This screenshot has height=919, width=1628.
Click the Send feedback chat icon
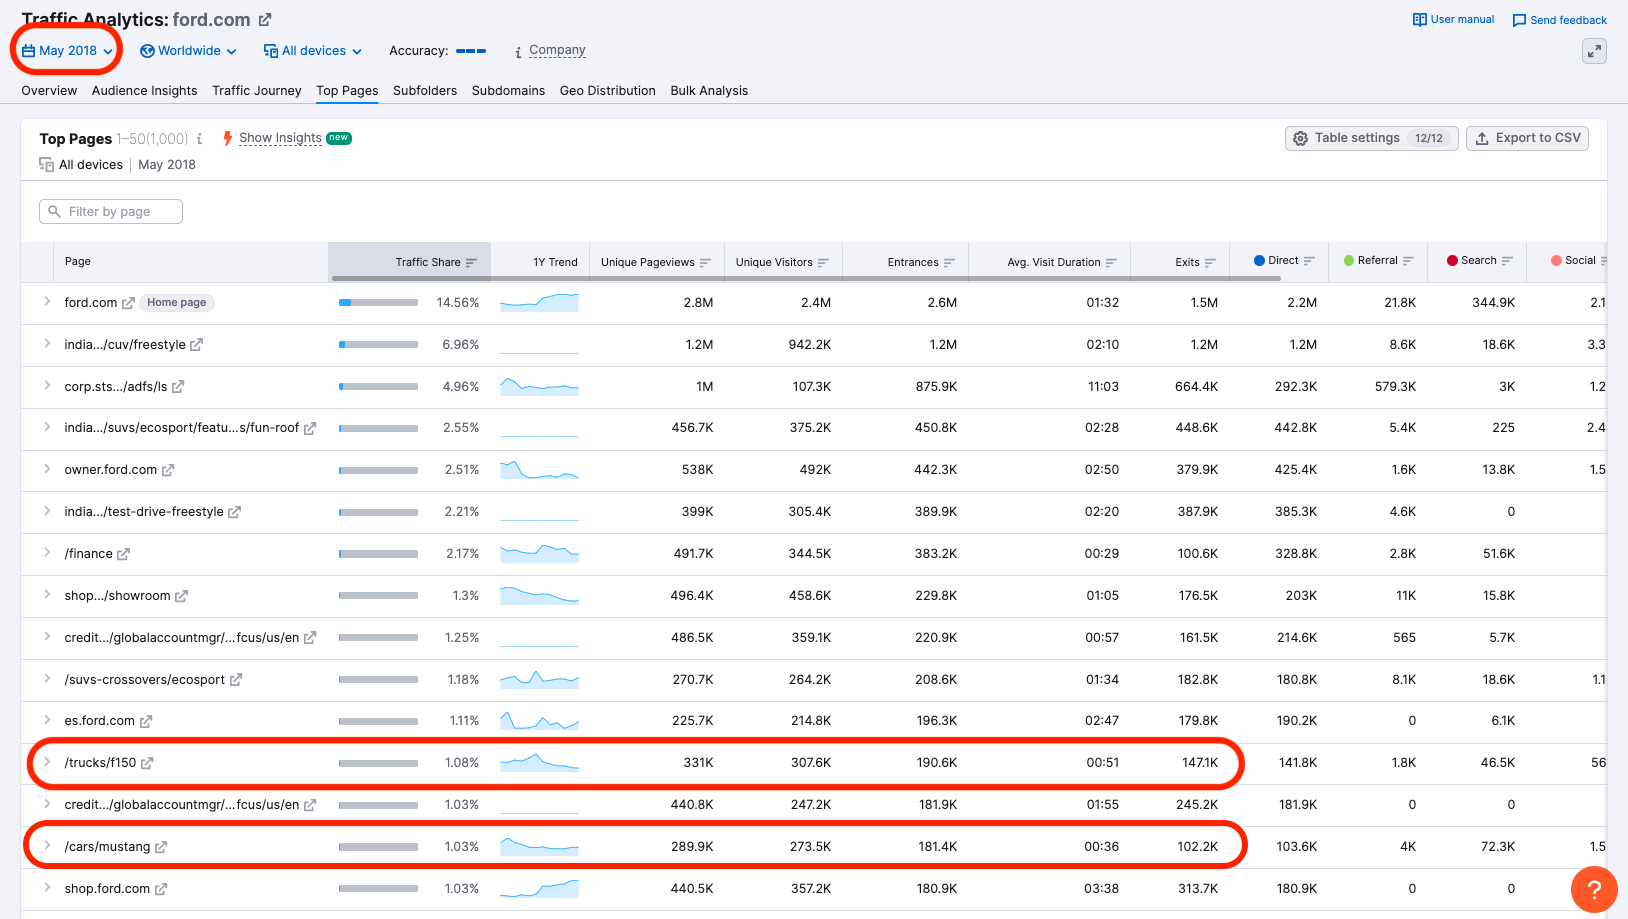1519,20
